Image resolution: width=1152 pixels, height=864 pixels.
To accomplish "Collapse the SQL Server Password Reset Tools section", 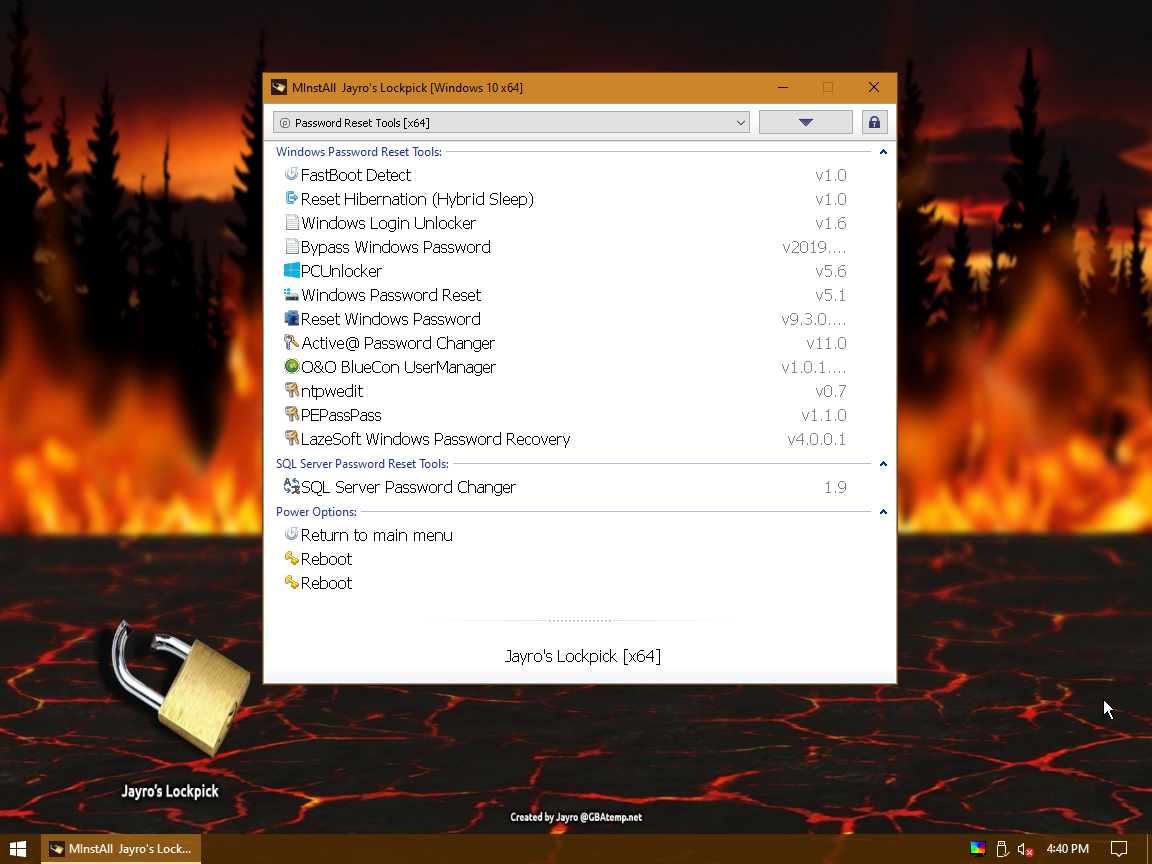I will [x=883, y=464].
